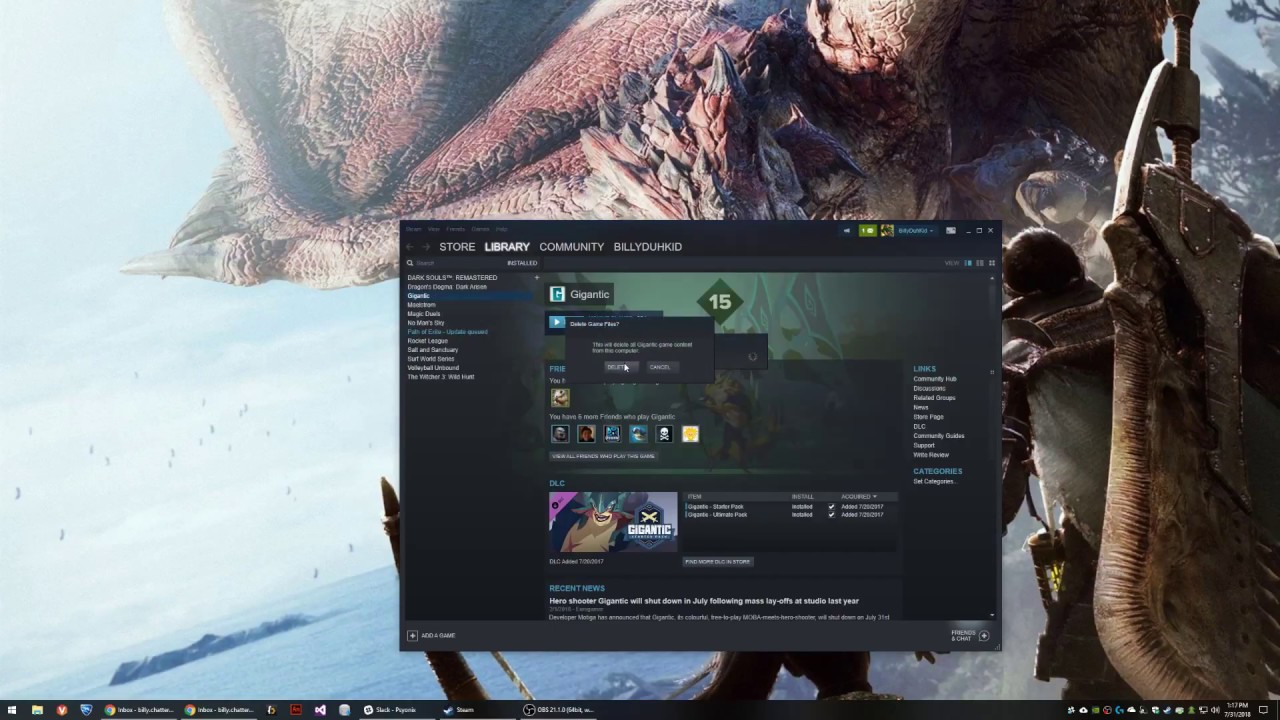1280x720 pixels.
Task: Open the Friends menu
Action: [455, 229]
